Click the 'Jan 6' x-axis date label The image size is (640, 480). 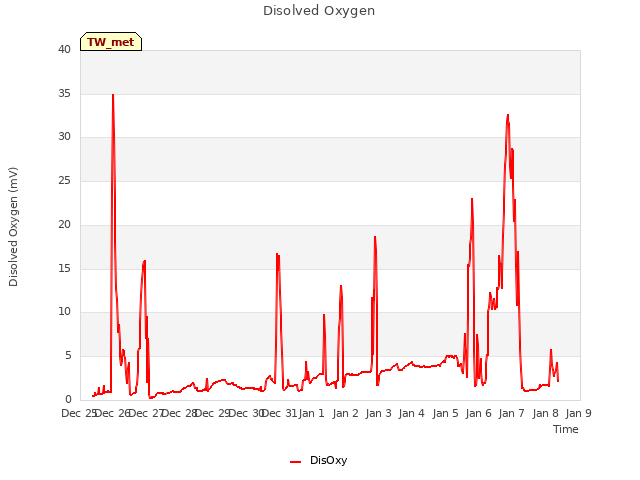[478, 413]
